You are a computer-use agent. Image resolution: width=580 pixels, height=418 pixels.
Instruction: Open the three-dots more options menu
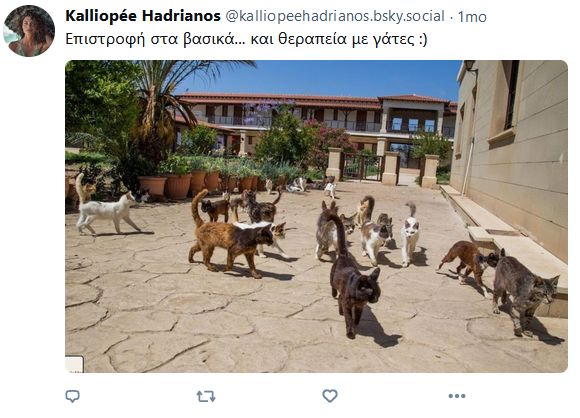pos(457,396)
